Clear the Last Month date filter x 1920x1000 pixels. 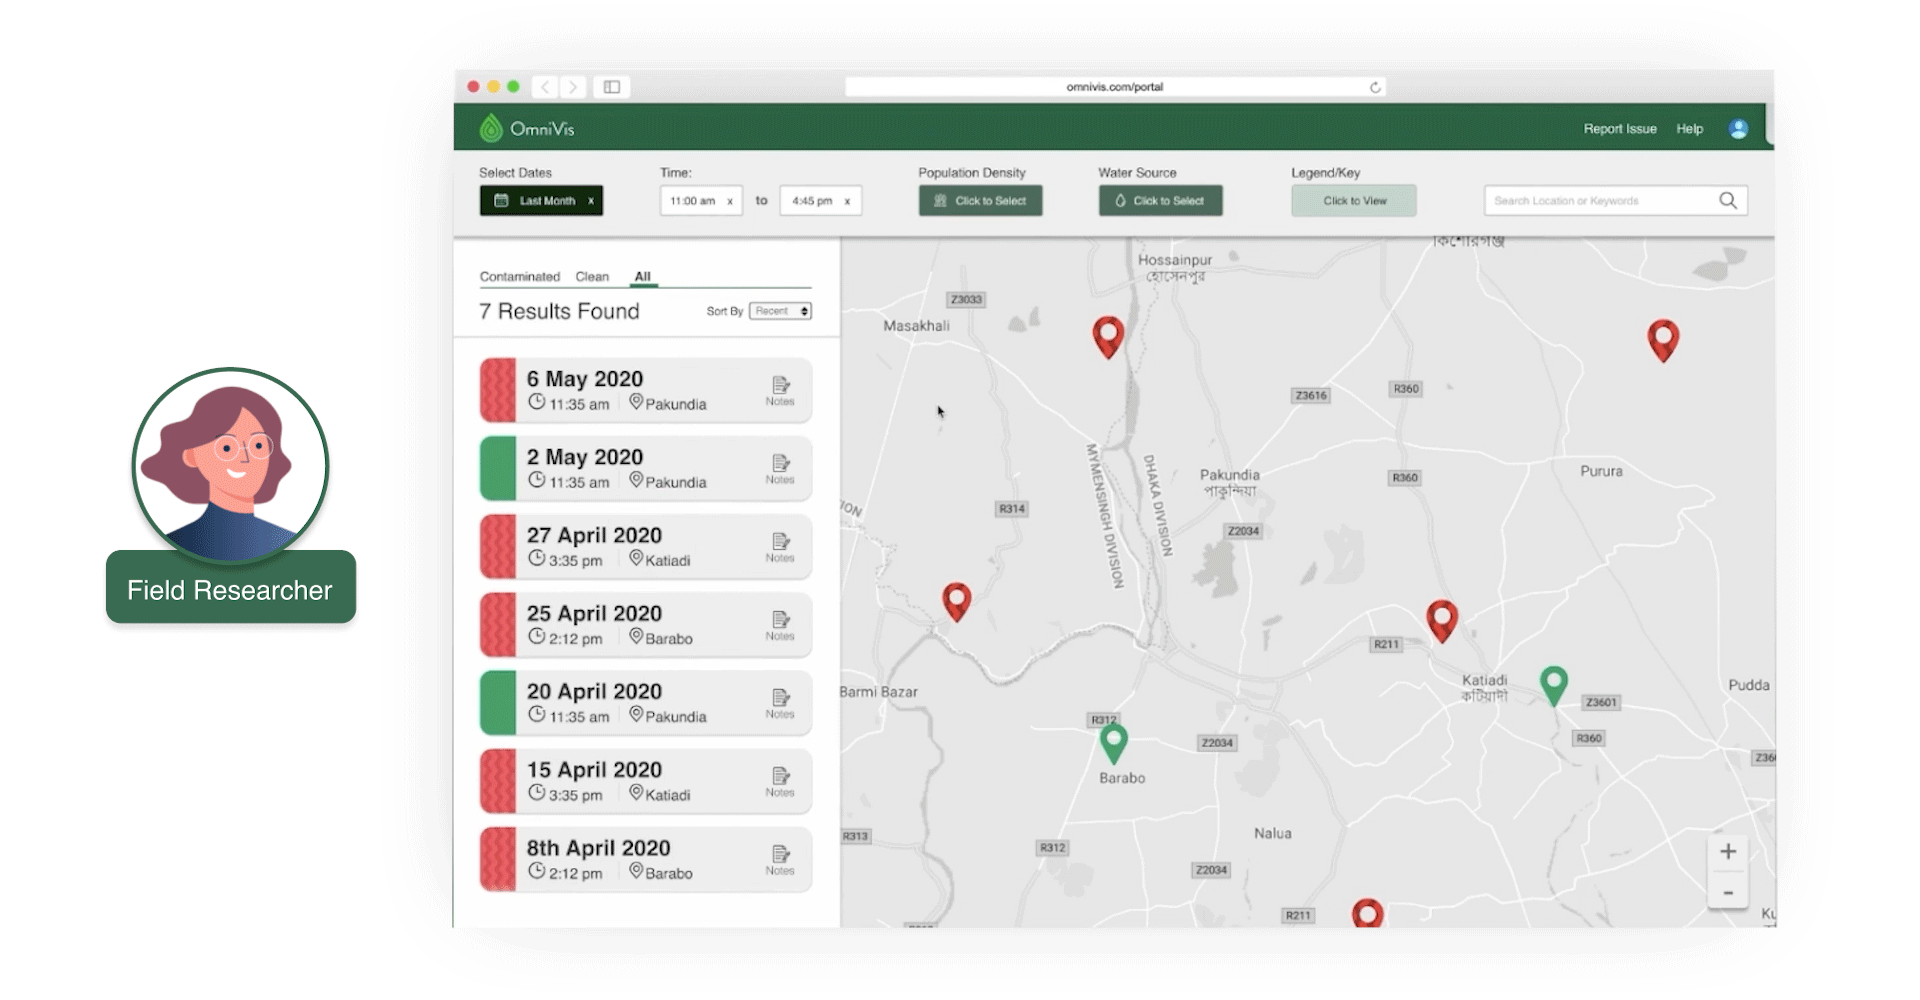point(591,201)
